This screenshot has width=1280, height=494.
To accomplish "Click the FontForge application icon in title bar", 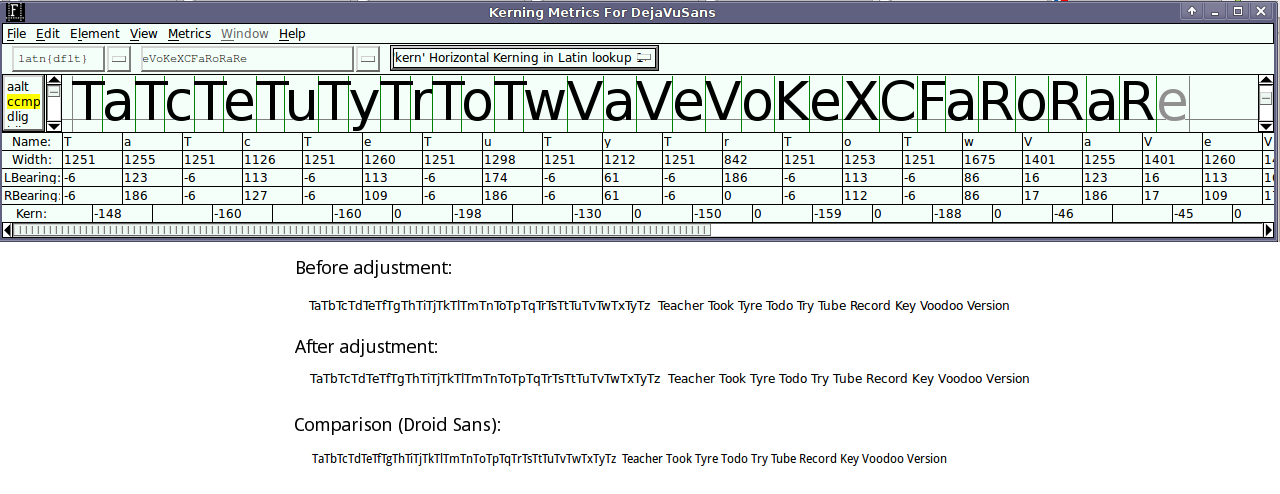I will [x=14, y=12].
